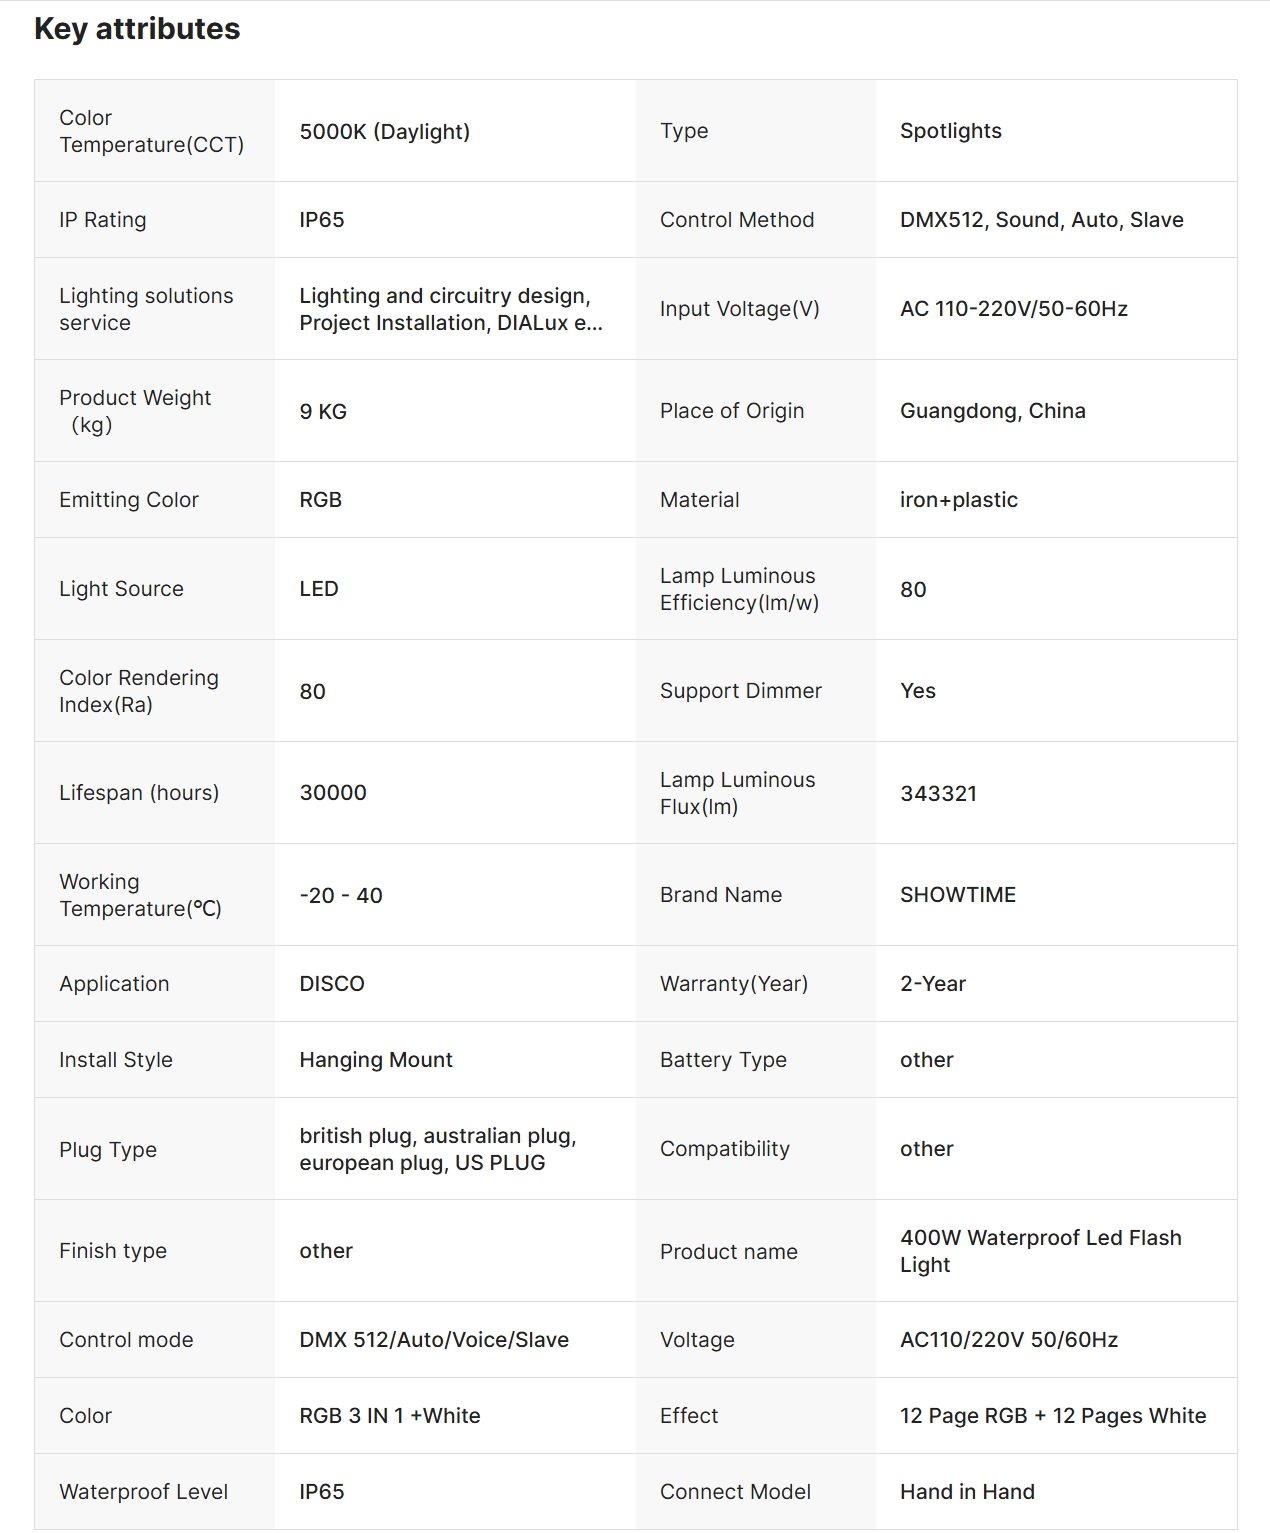The image size is (1270, 1533).
Task: Click the Waterproof Level label
Action: coord(143,1492)
